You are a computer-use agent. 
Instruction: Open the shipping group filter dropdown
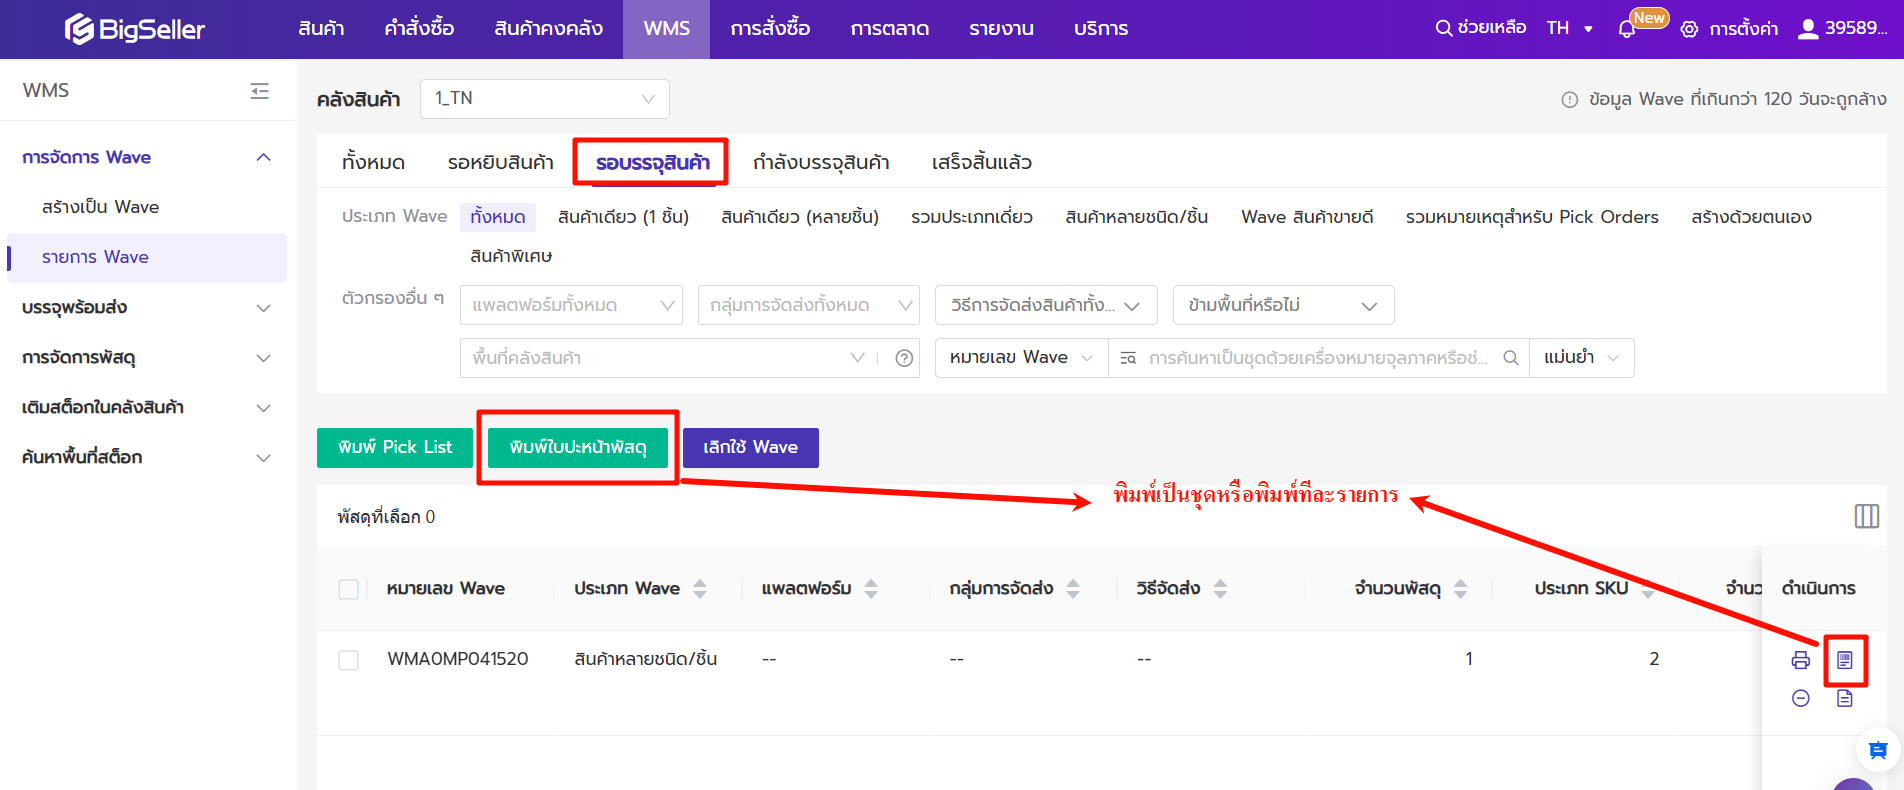[x=809, y=305]
